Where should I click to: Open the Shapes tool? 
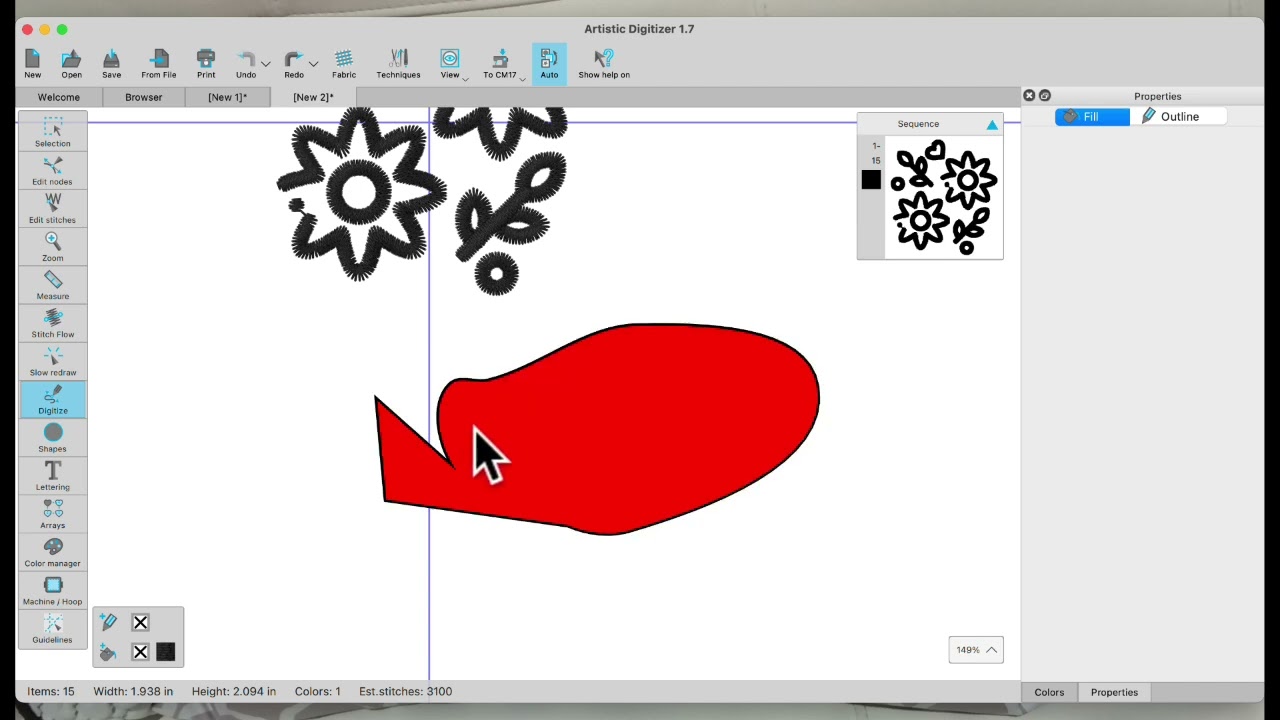53,437
